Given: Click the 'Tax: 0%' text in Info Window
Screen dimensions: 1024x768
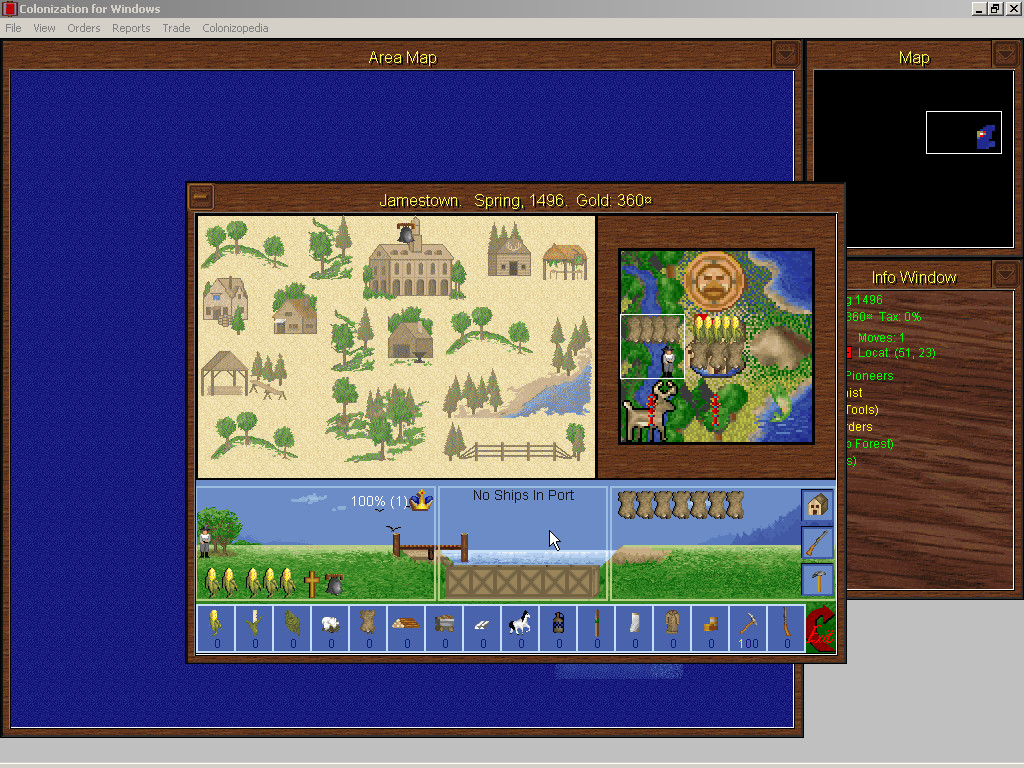Looking at the screenshot, I should pyautogui.click(x=900, y=317).
